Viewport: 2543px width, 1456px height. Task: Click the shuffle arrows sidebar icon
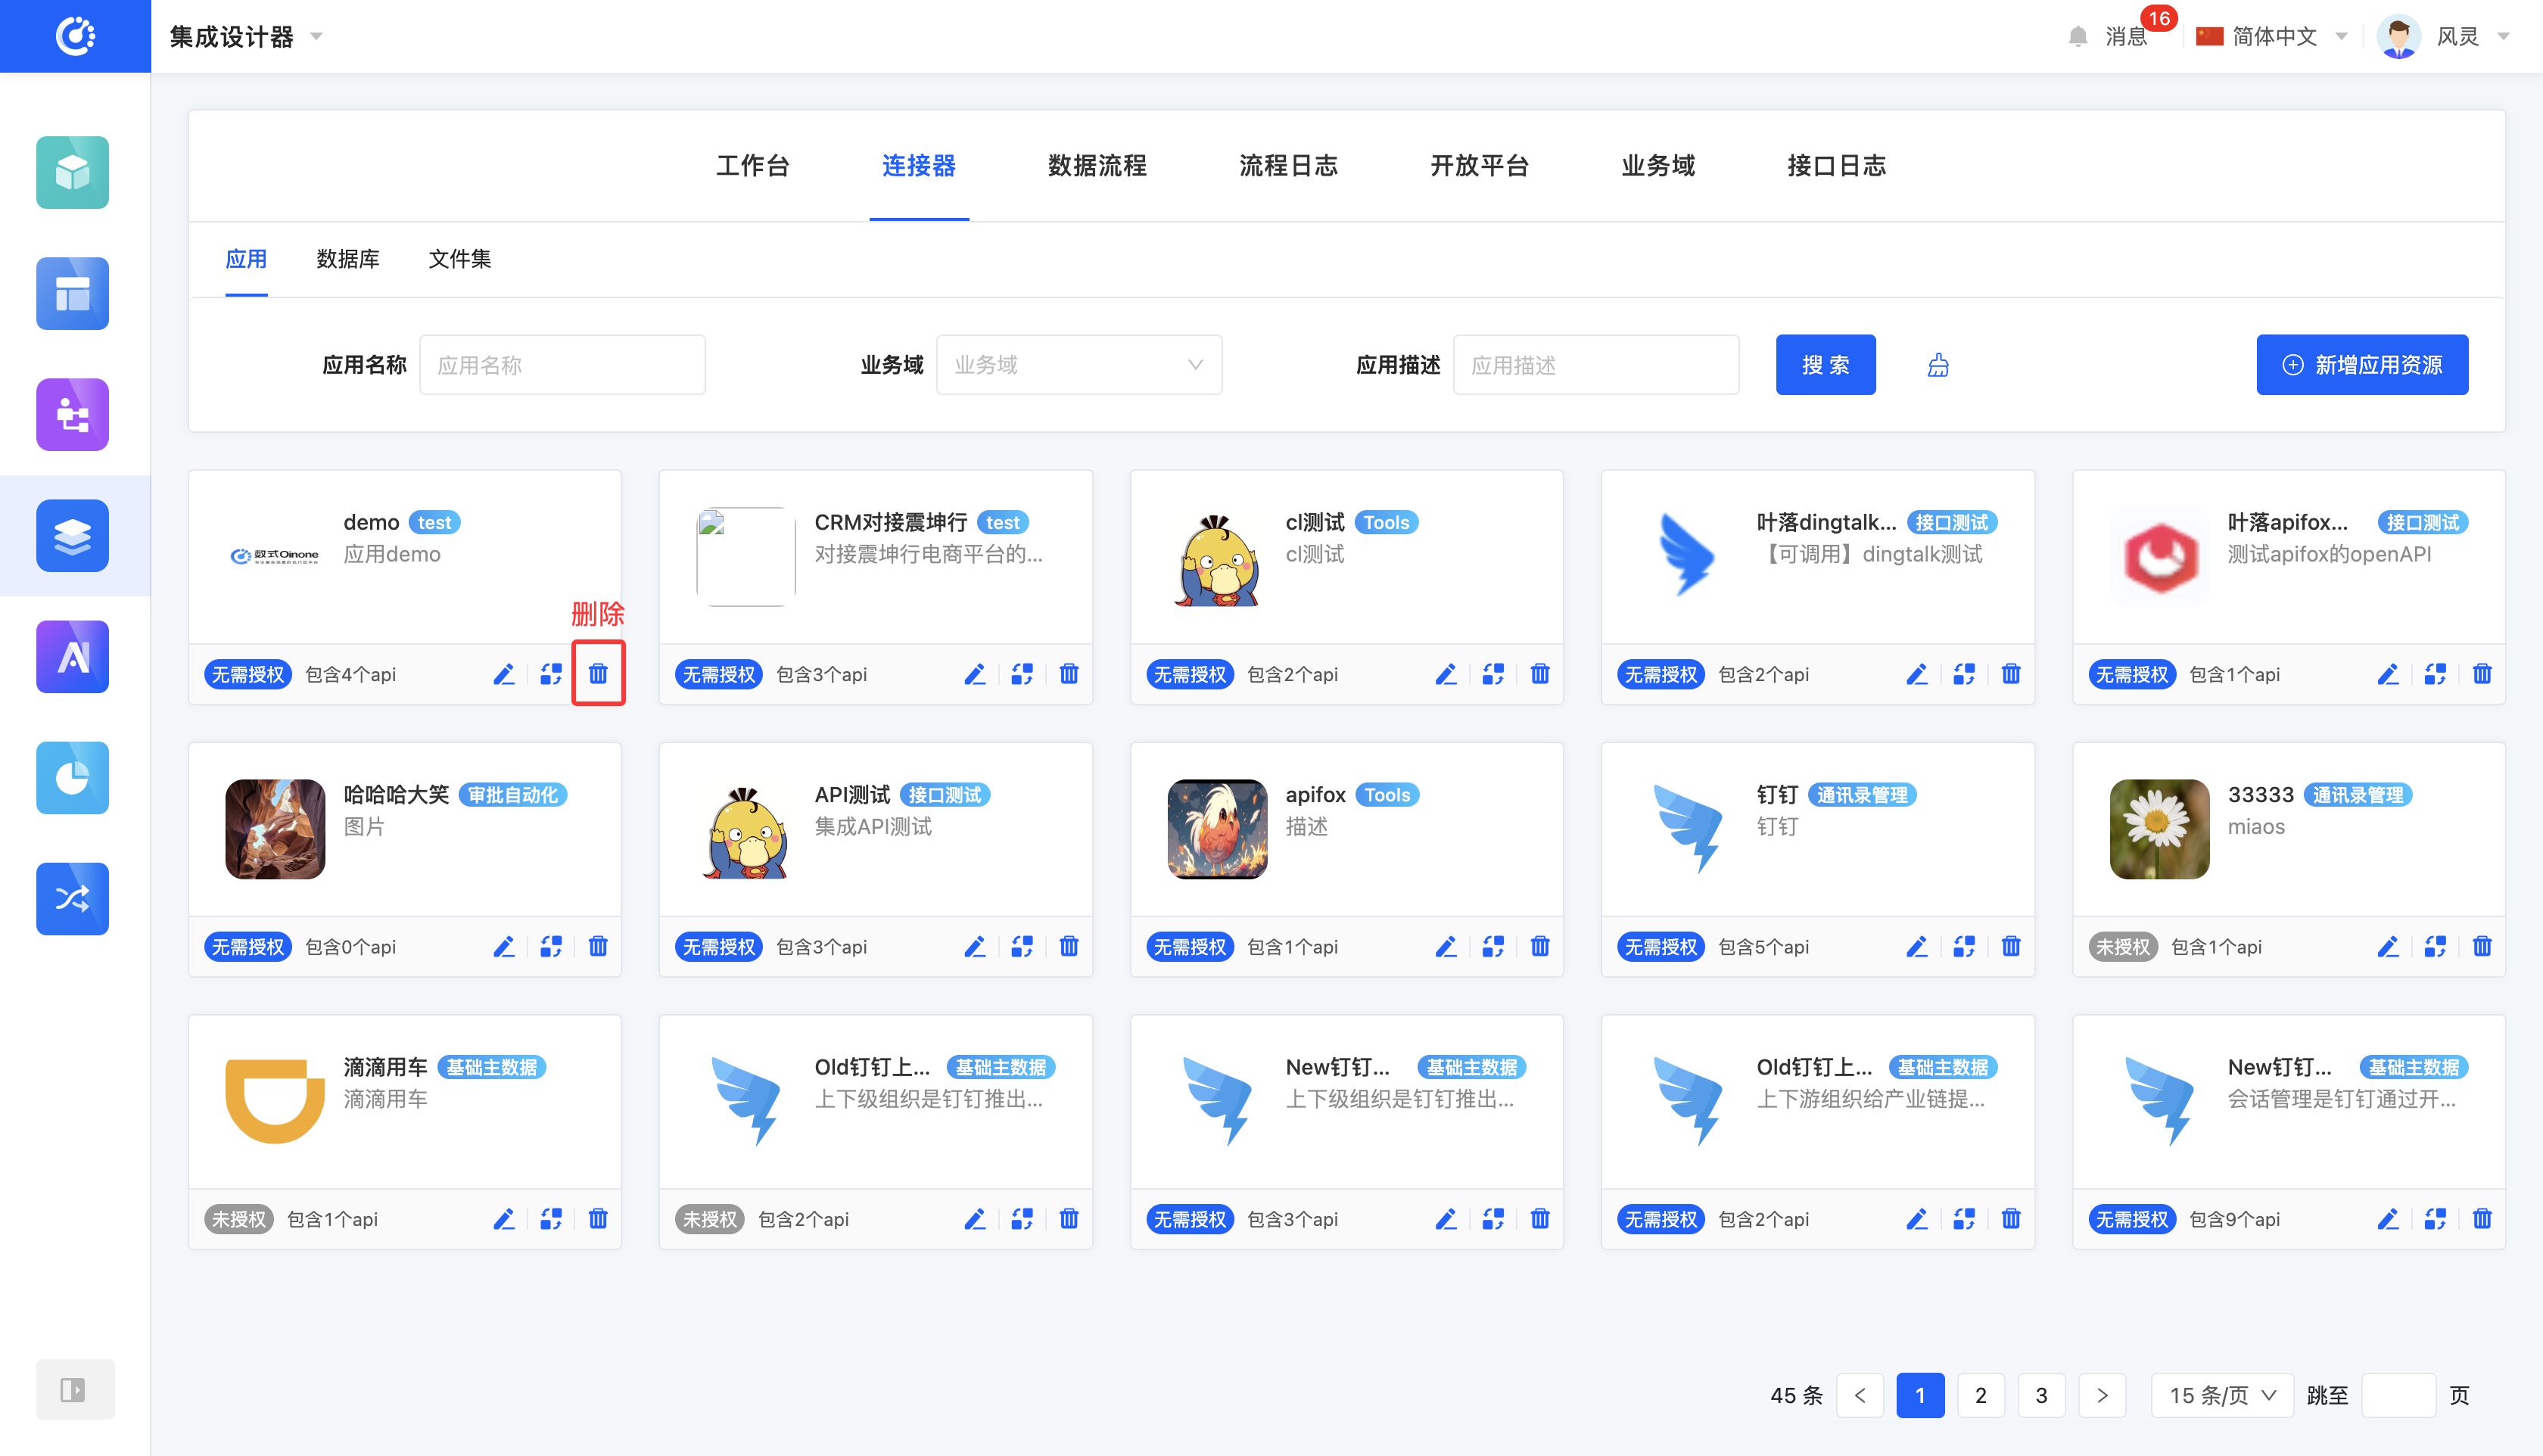coord(72,898)
